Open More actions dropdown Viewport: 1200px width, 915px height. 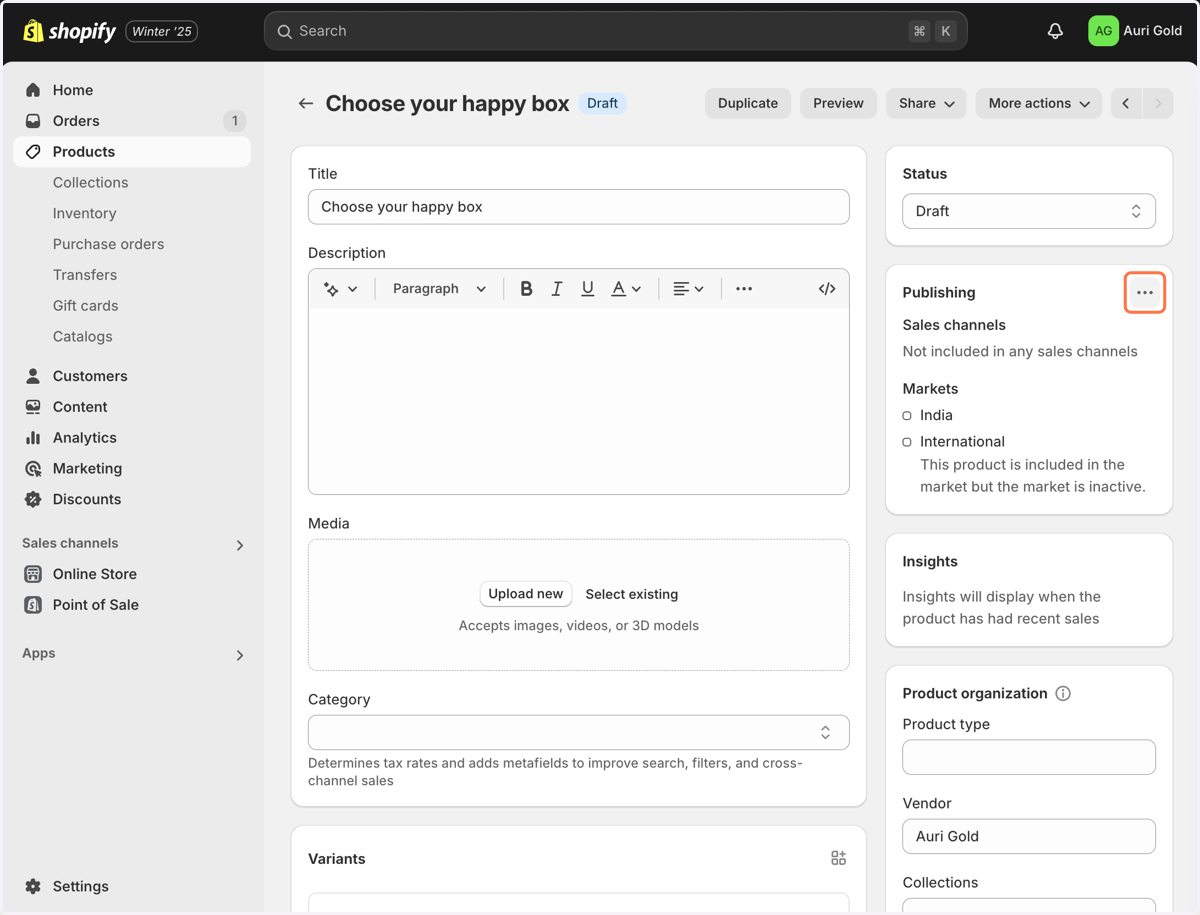point(1039,103)
